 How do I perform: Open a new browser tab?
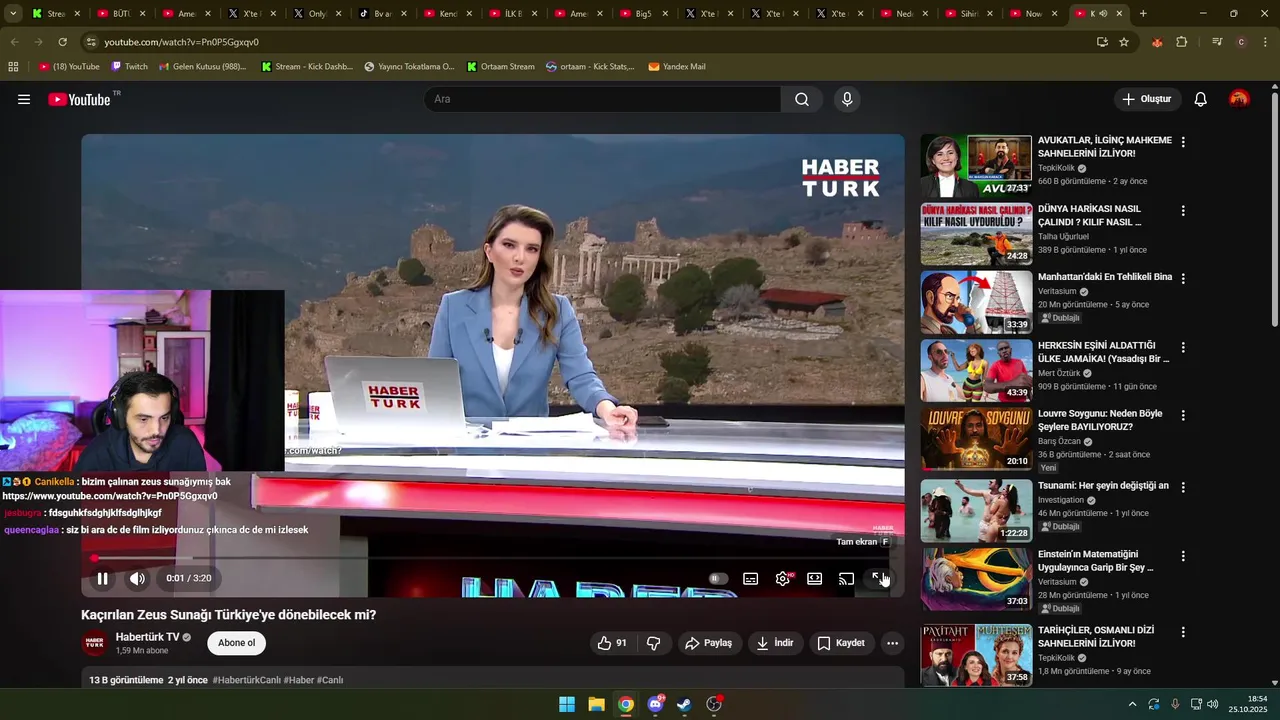[x=1143, y=14]
